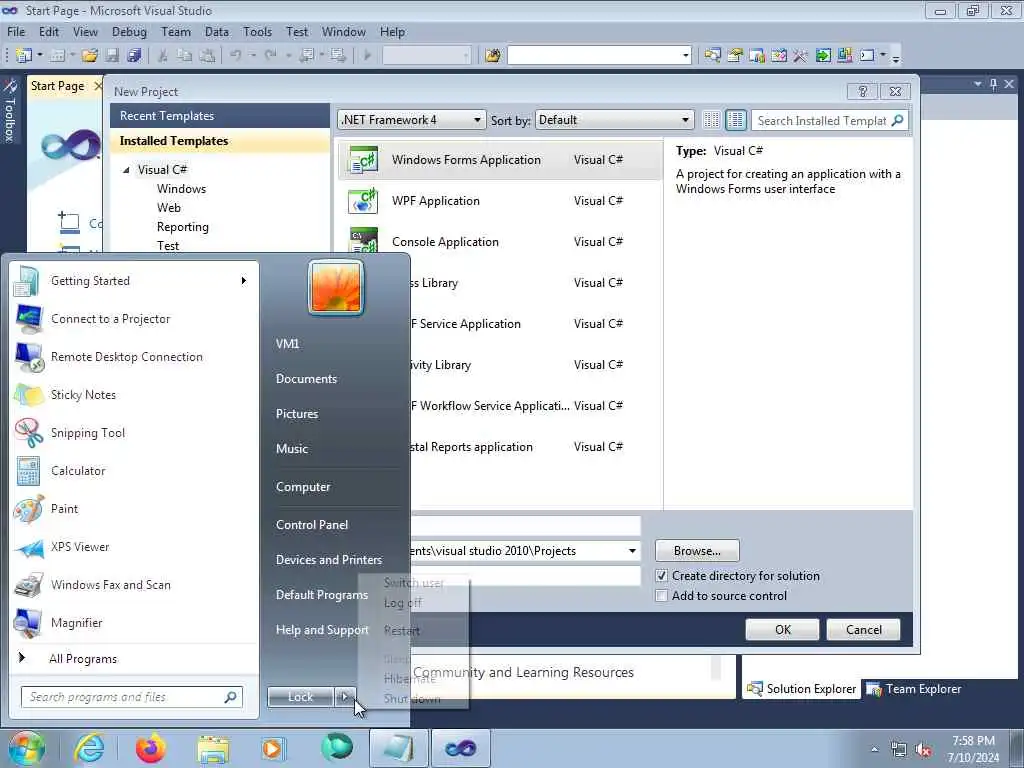Image resolution: width=1024 pixels, height=768 pixels.
Task: Switch to the Solution Explorer tab
Action: [x=801, y=689]
